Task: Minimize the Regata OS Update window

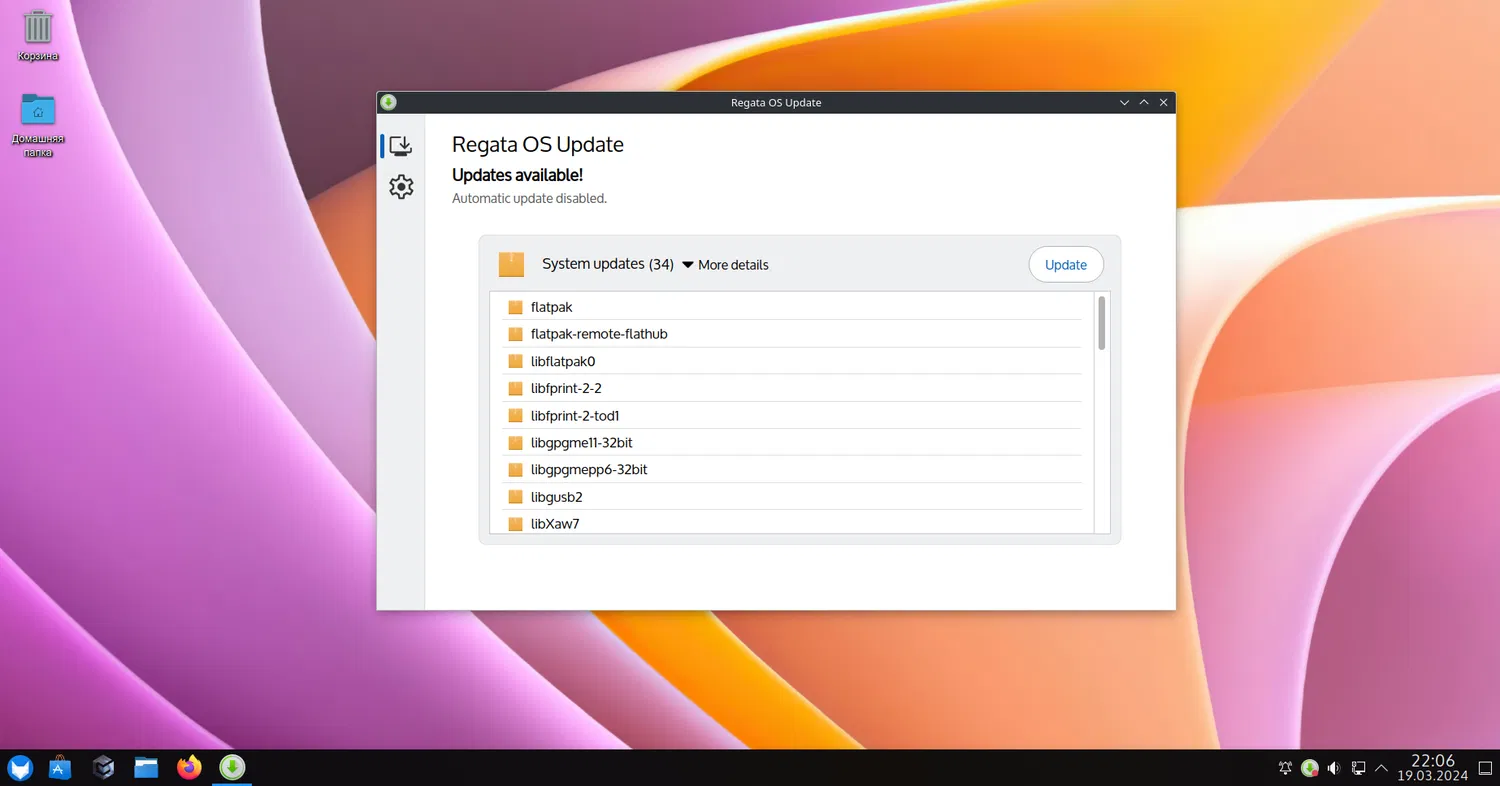Action: click(x=1125, y=102)
